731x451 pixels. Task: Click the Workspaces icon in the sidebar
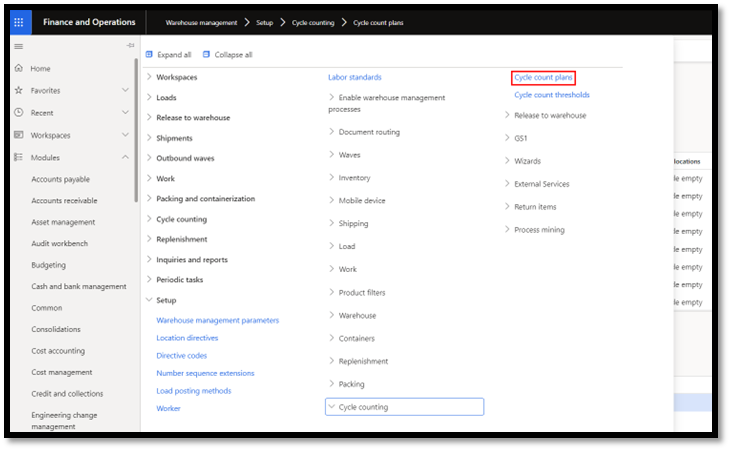tap(19, 135)
